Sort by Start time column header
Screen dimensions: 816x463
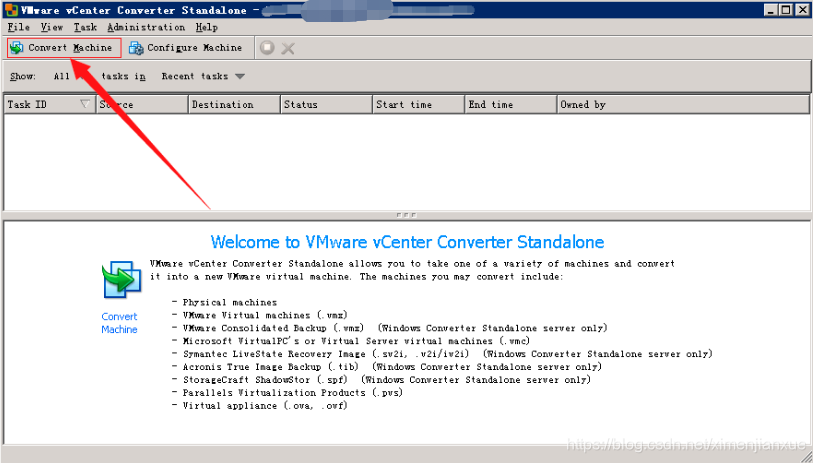(x=418, y=105)
